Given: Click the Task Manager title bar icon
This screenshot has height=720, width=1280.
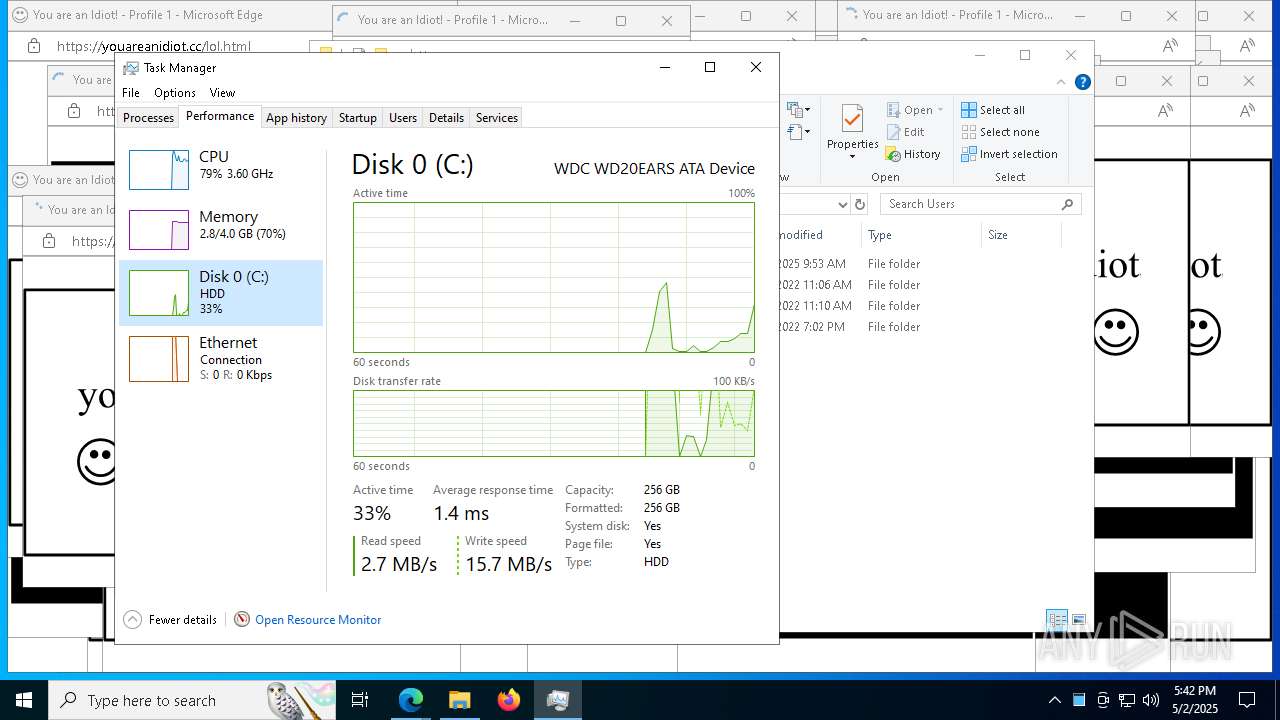Looking at the screenshot, I should (131, 68).
